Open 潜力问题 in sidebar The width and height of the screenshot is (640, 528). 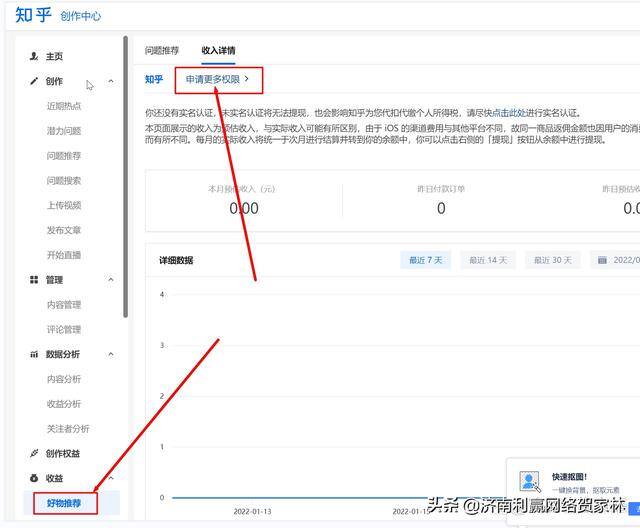pos(64,131)
